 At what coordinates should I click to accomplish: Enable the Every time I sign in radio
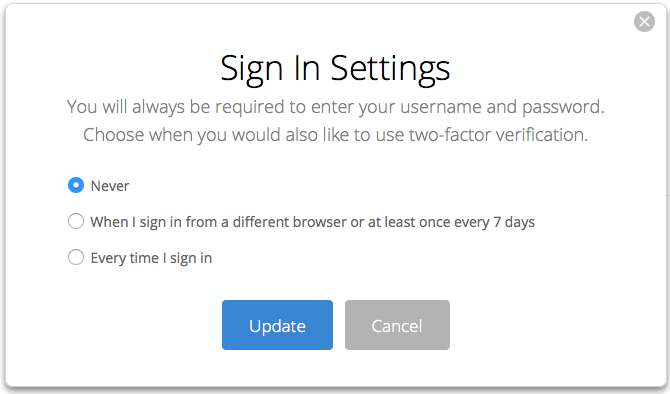pyautogui.click(x=76, y=257)
